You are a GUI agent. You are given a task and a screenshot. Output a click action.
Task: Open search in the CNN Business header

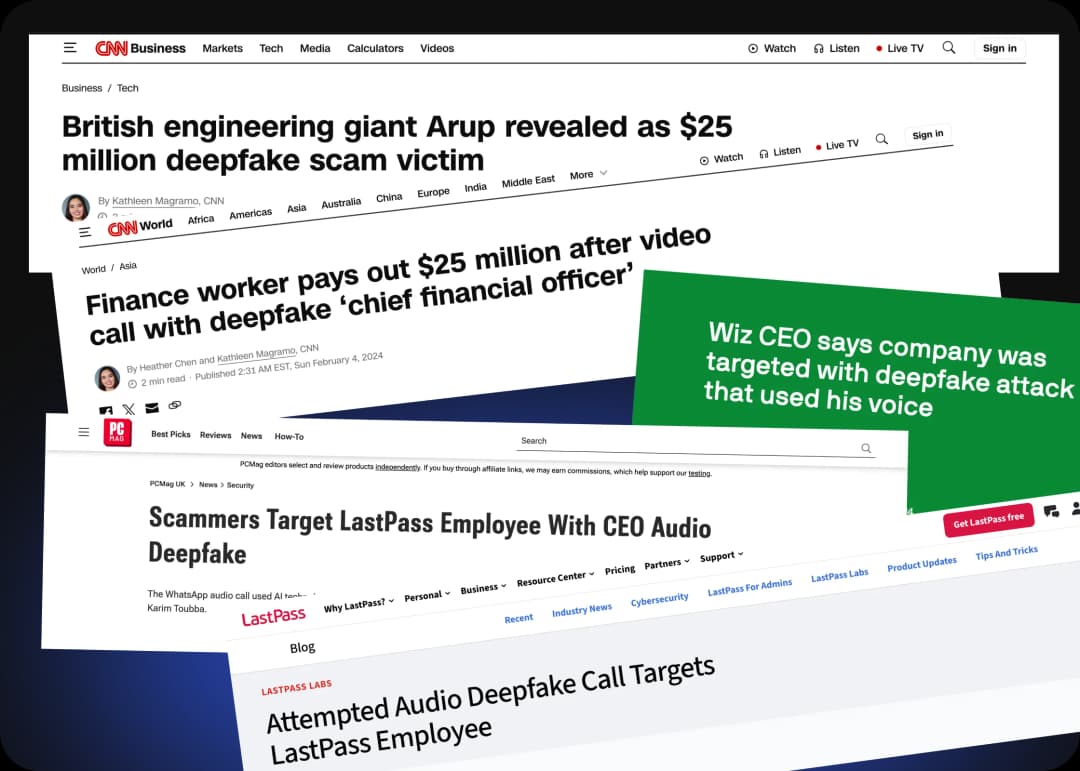tap(948, 48)
